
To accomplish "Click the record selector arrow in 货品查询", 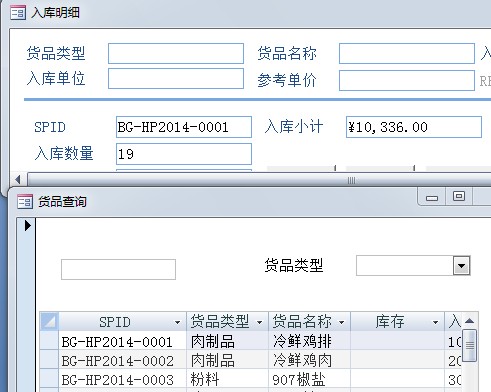I will click(x=28, y=226).
